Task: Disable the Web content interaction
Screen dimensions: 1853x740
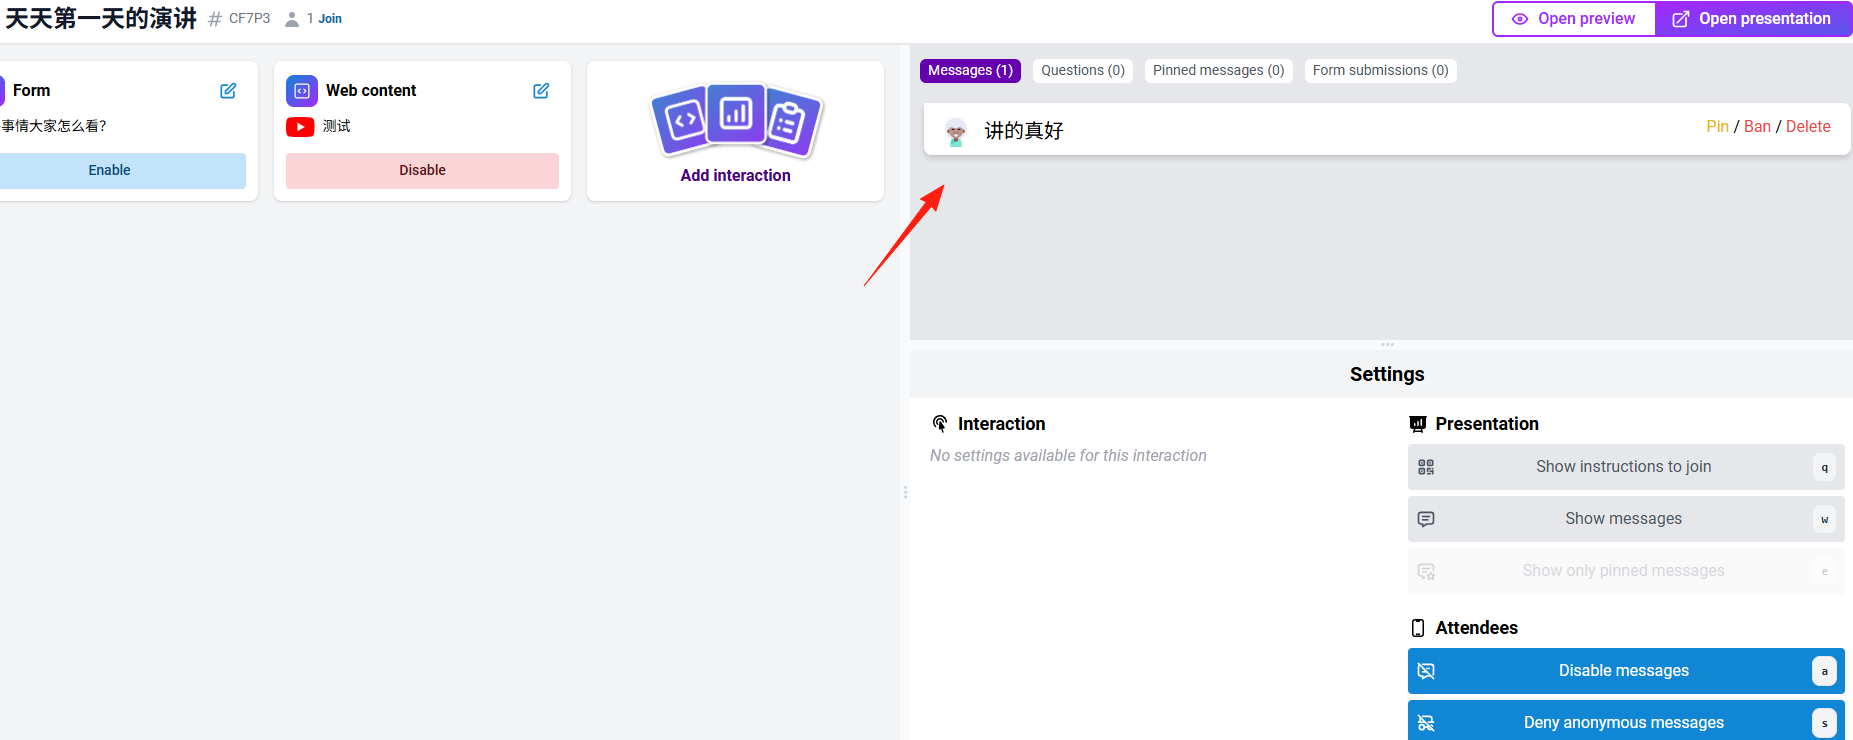Action: [x=422, y=171]
